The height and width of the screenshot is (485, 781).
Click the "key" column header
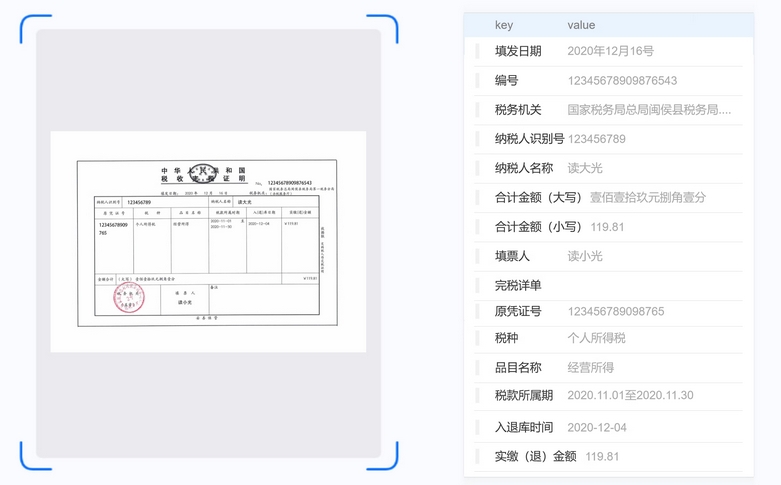coord(504,25)
